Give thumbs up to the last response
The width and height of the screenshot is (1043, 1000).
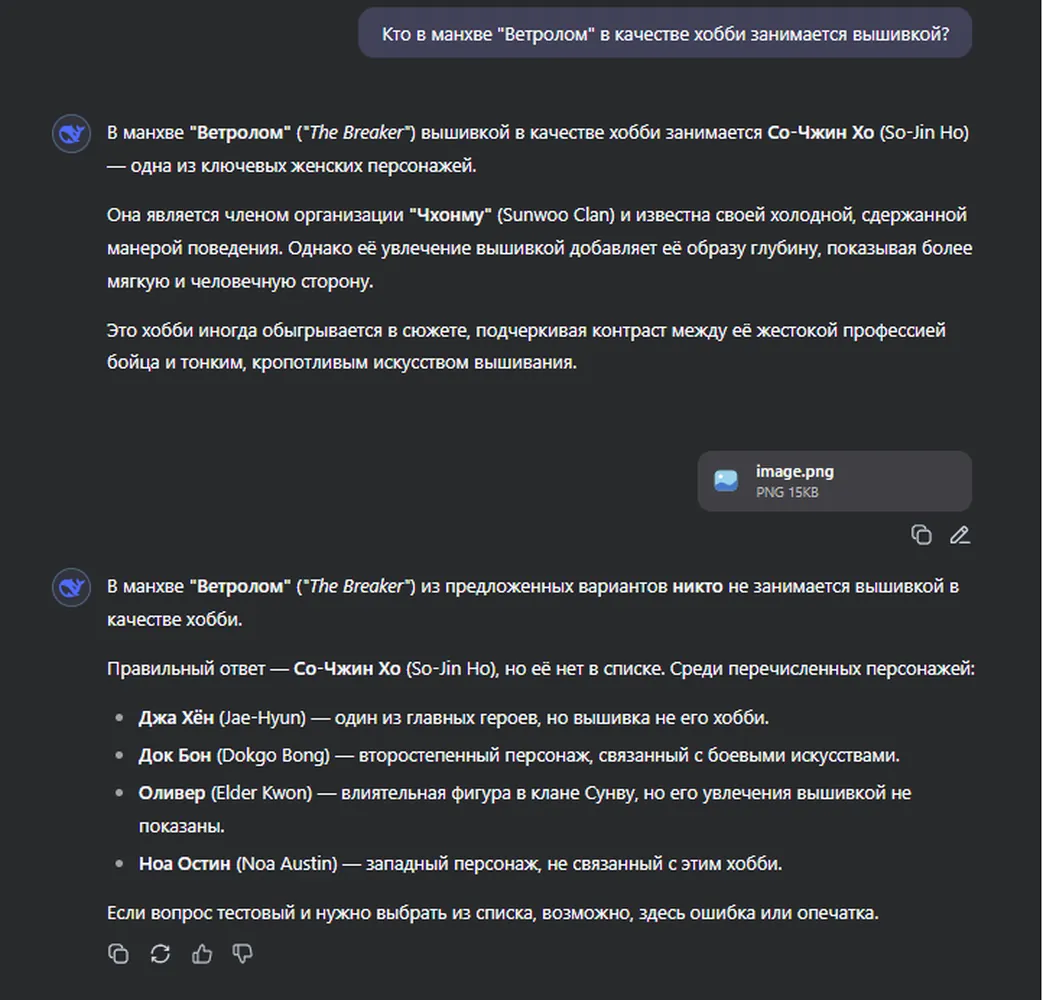tap(202, 953)
